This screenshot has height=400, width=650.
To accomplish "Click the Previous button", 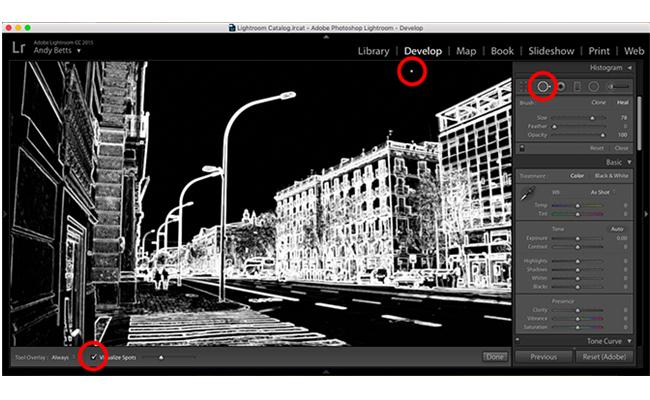I will 543,357.
